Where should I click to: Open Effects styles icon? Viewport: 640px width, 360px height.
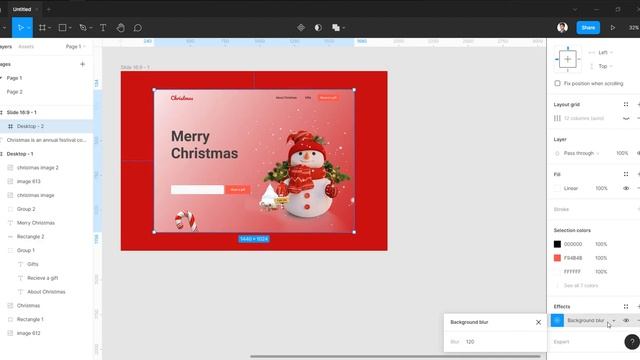point(626,307)
